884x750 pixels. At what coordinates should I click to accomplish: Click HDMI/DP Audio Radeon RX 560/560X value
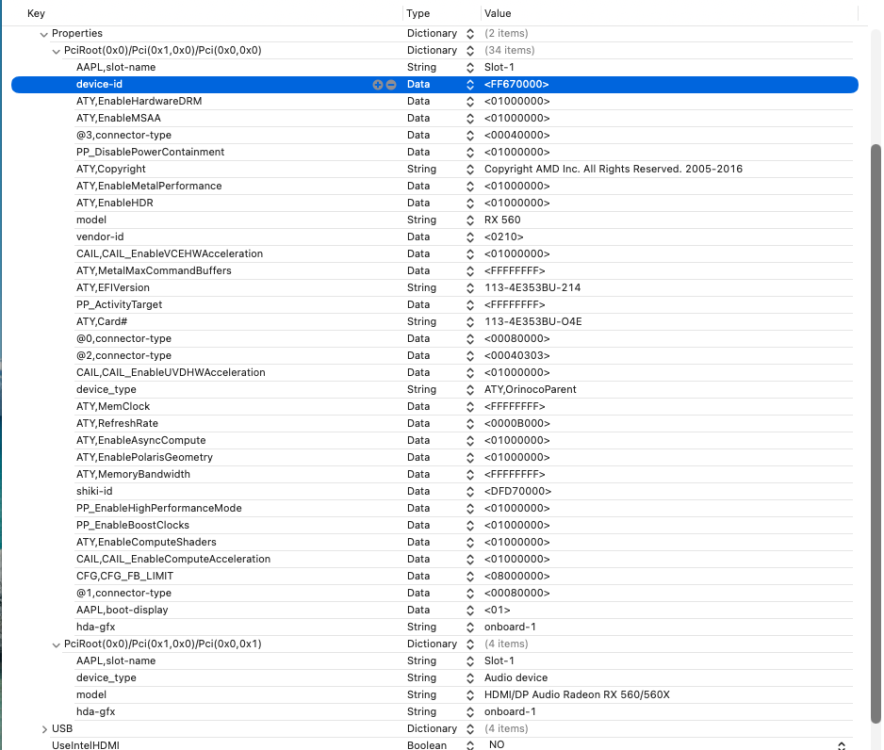tap(577, 694)
